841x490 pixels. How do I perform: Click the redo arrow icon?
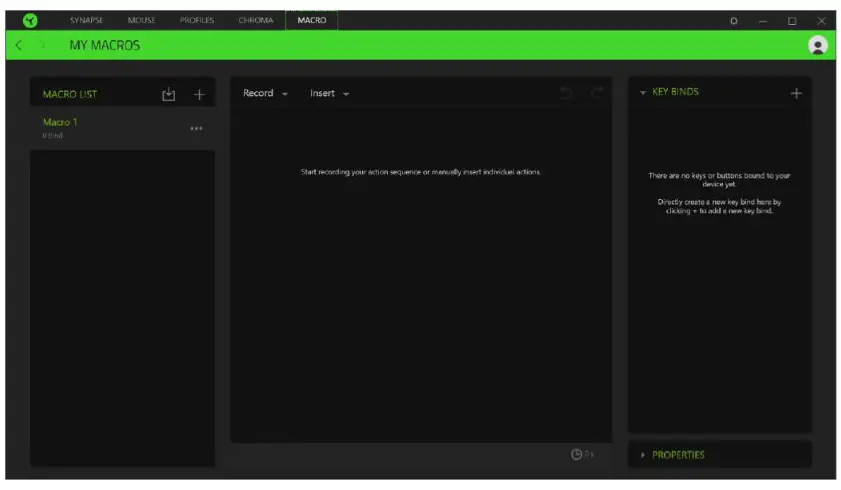tap(597, 92)
